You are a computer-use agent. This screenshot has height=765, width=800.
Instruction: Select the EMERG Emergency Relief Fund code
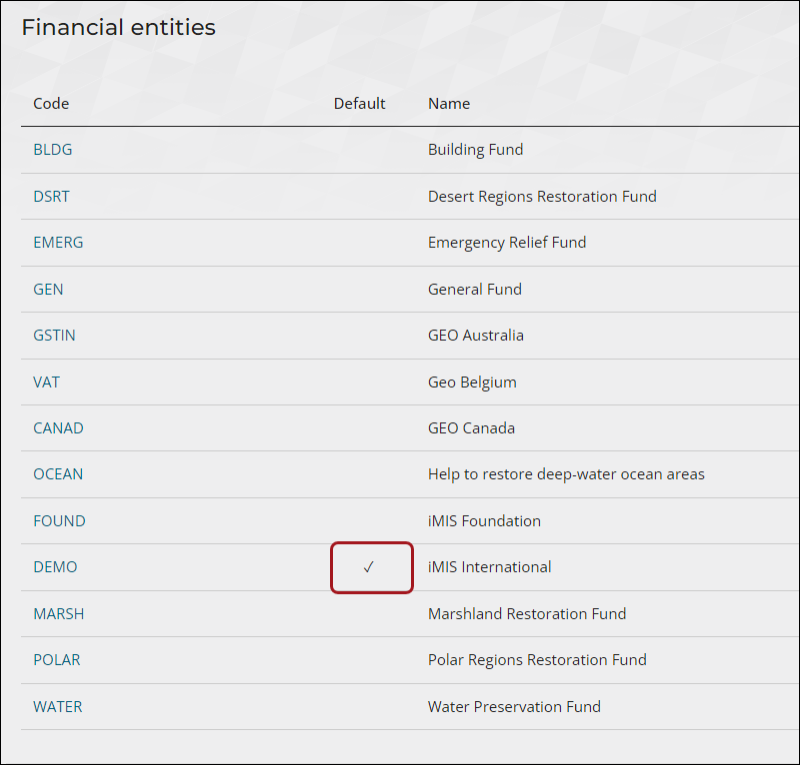click(56, 242)
